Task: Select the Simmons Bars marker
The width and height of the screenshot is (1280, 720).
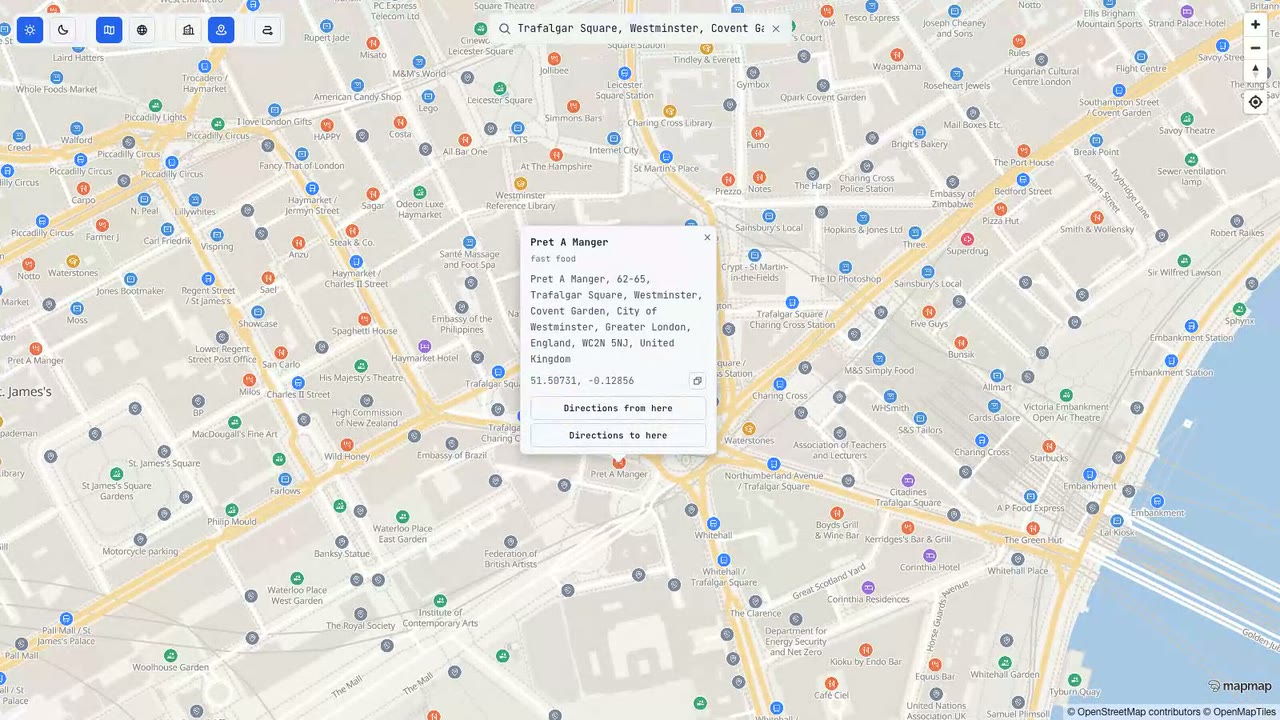Action: click(x=573, y=106)
